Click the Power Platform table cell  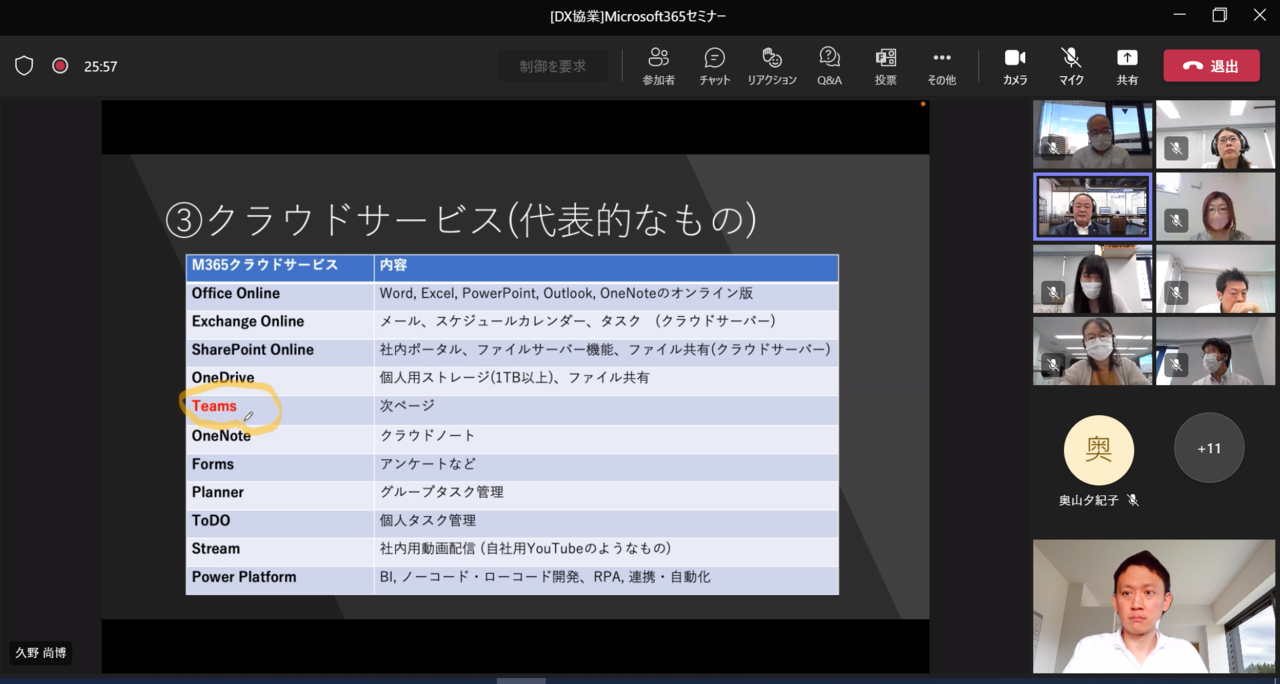coord(280,578)
